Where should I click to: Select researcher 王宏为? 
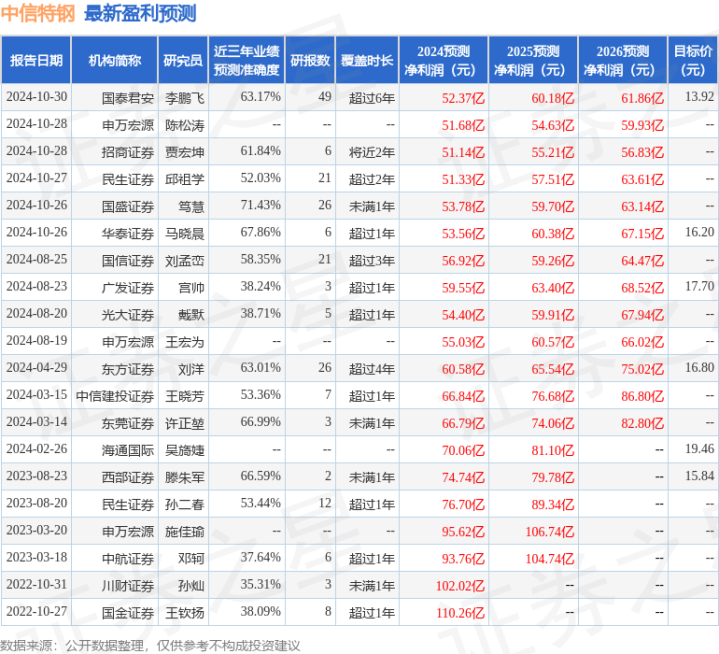coord(185,342)
